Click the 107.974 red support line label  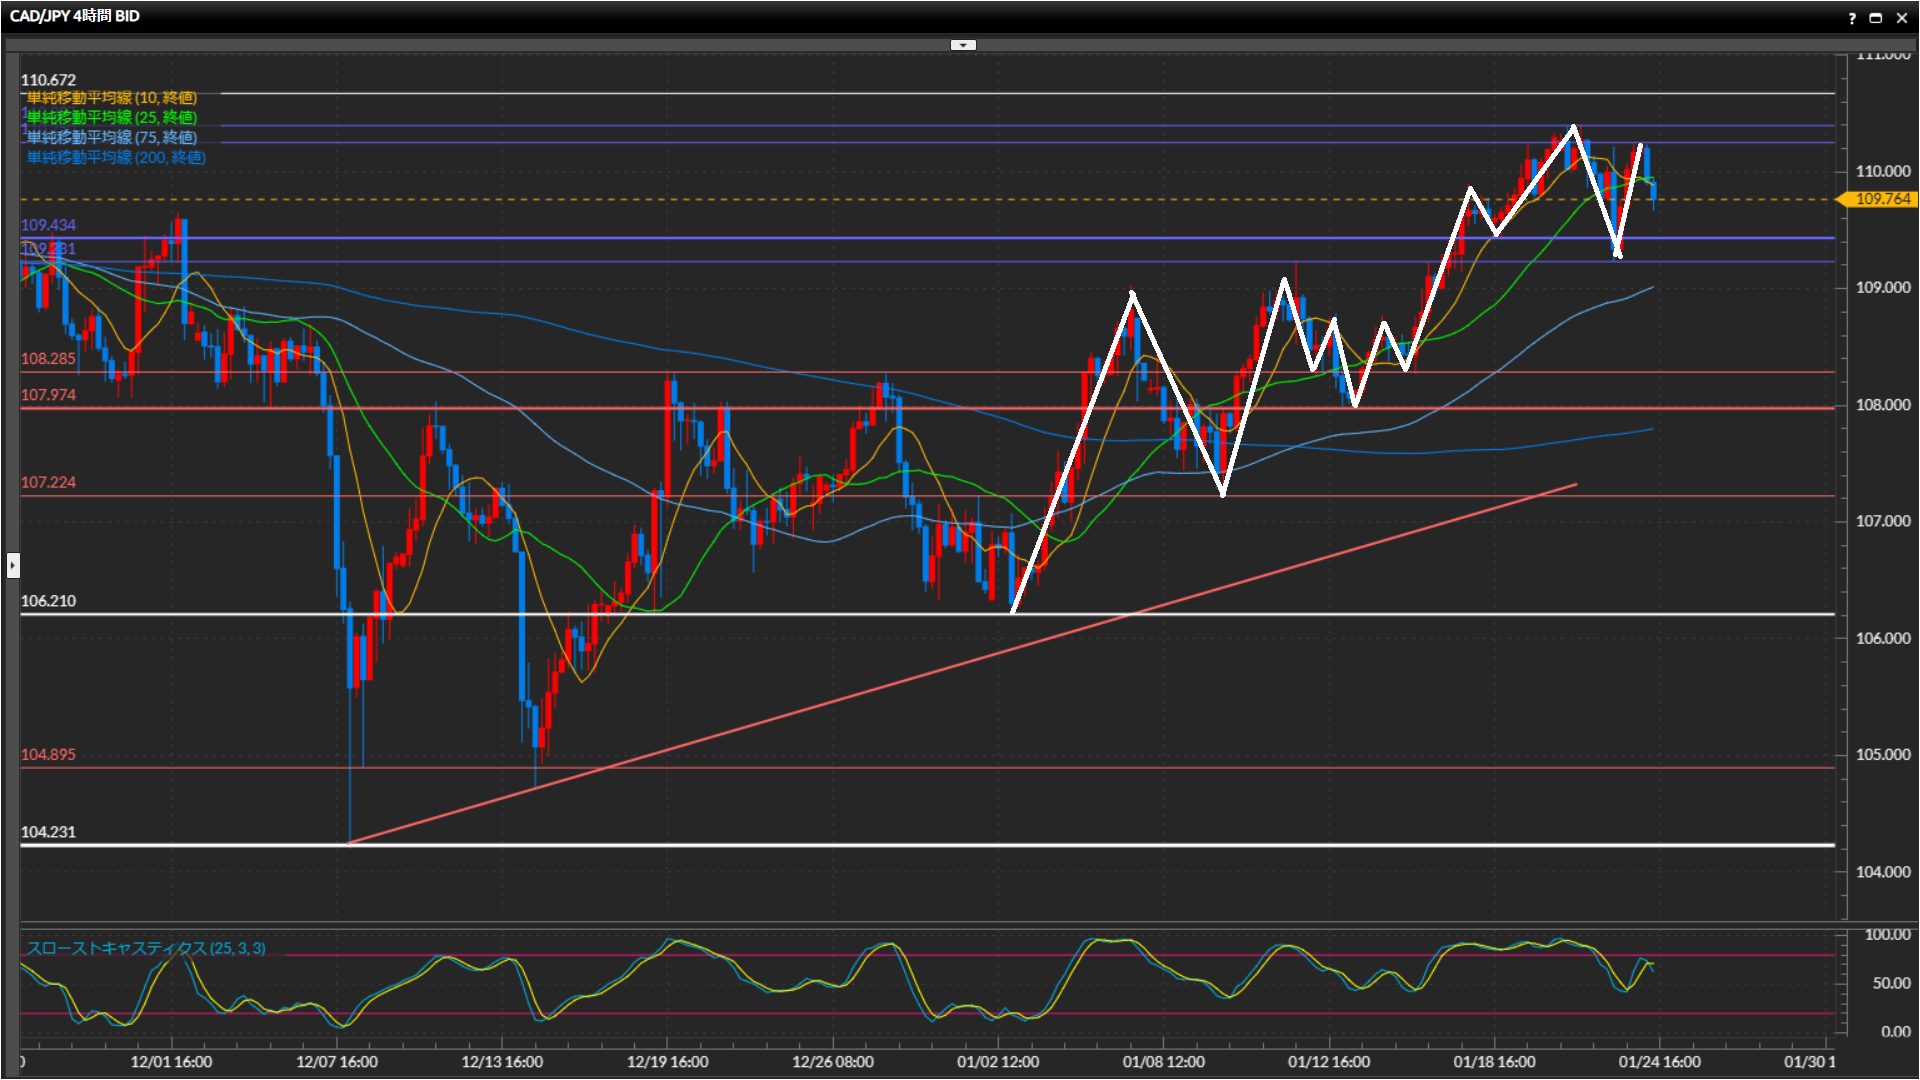pos(48,395)
